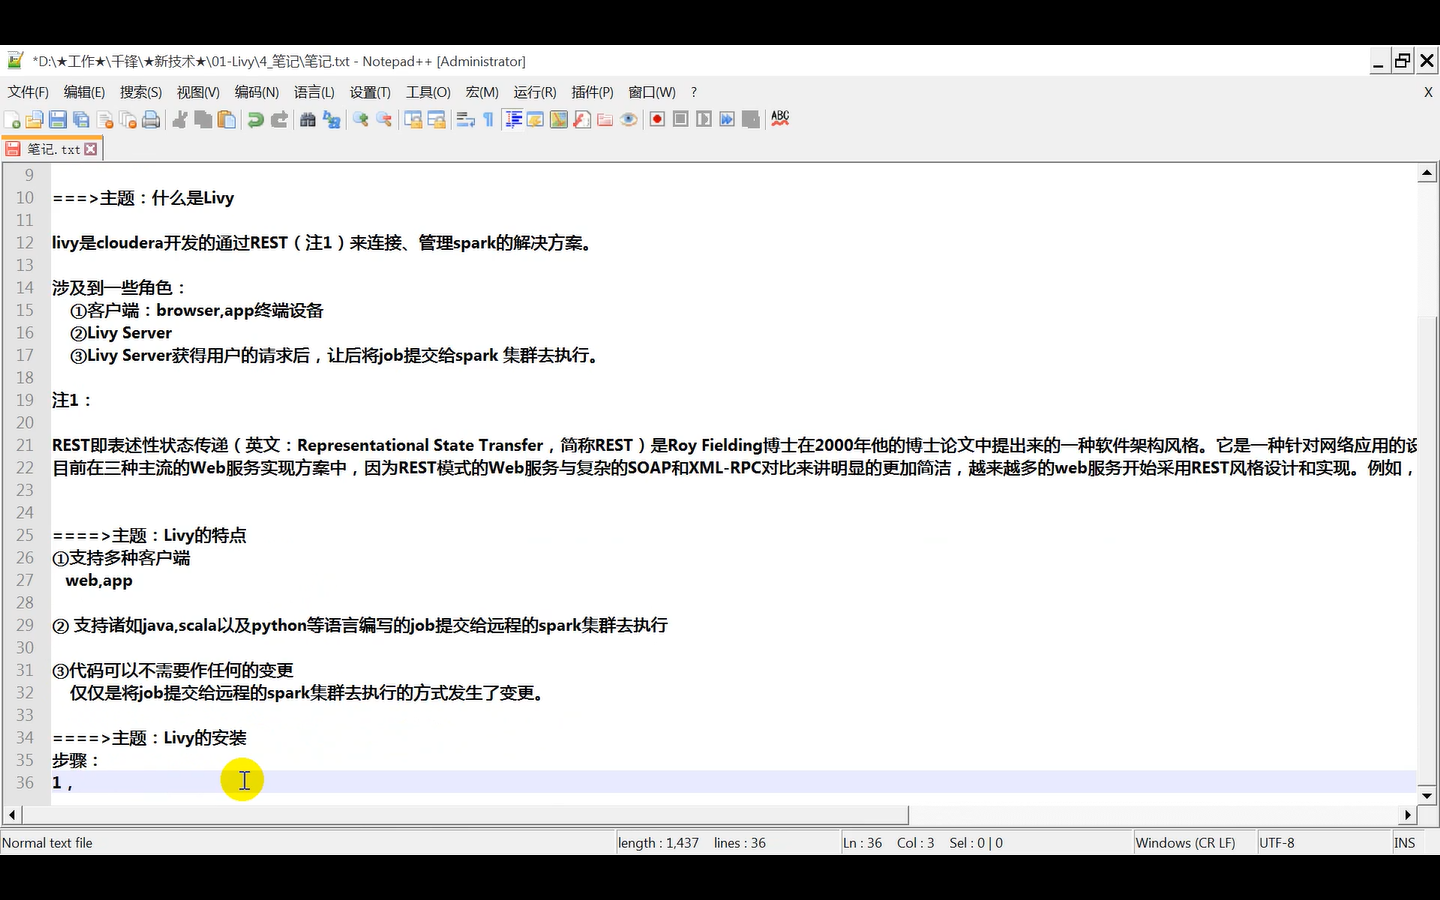Click the Close document toolbar icon
Screen dimensions: 1440x900
(x=105, y=119)
